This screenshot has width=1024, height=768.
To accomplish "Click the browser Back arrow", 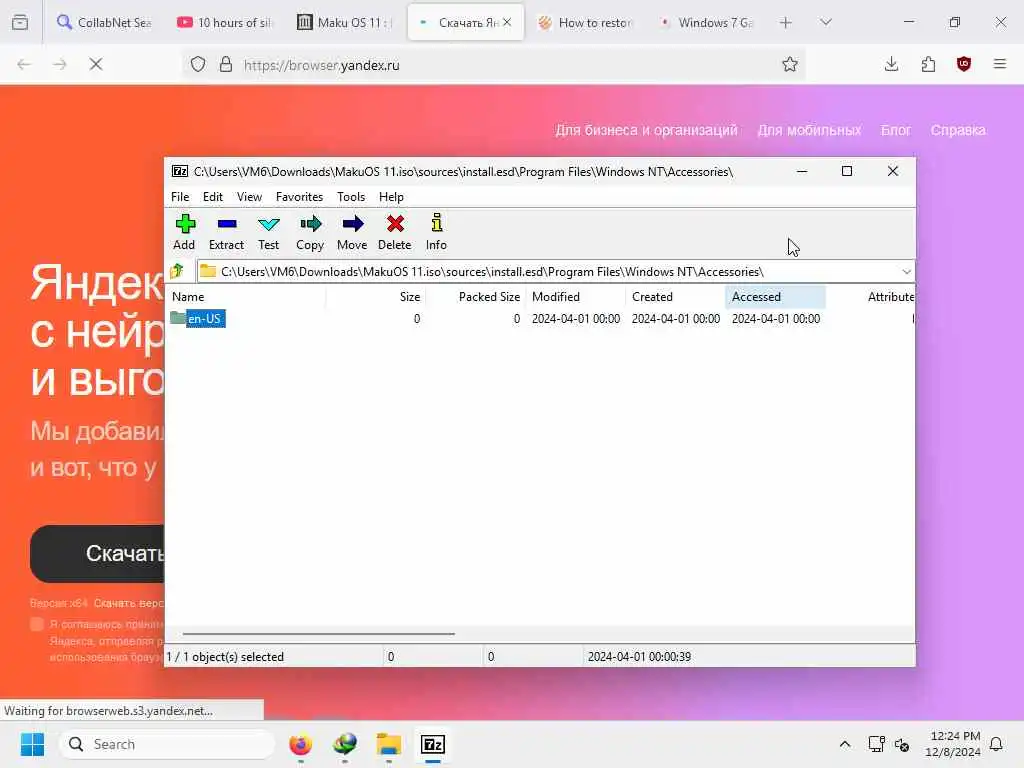I will point(24,64).
